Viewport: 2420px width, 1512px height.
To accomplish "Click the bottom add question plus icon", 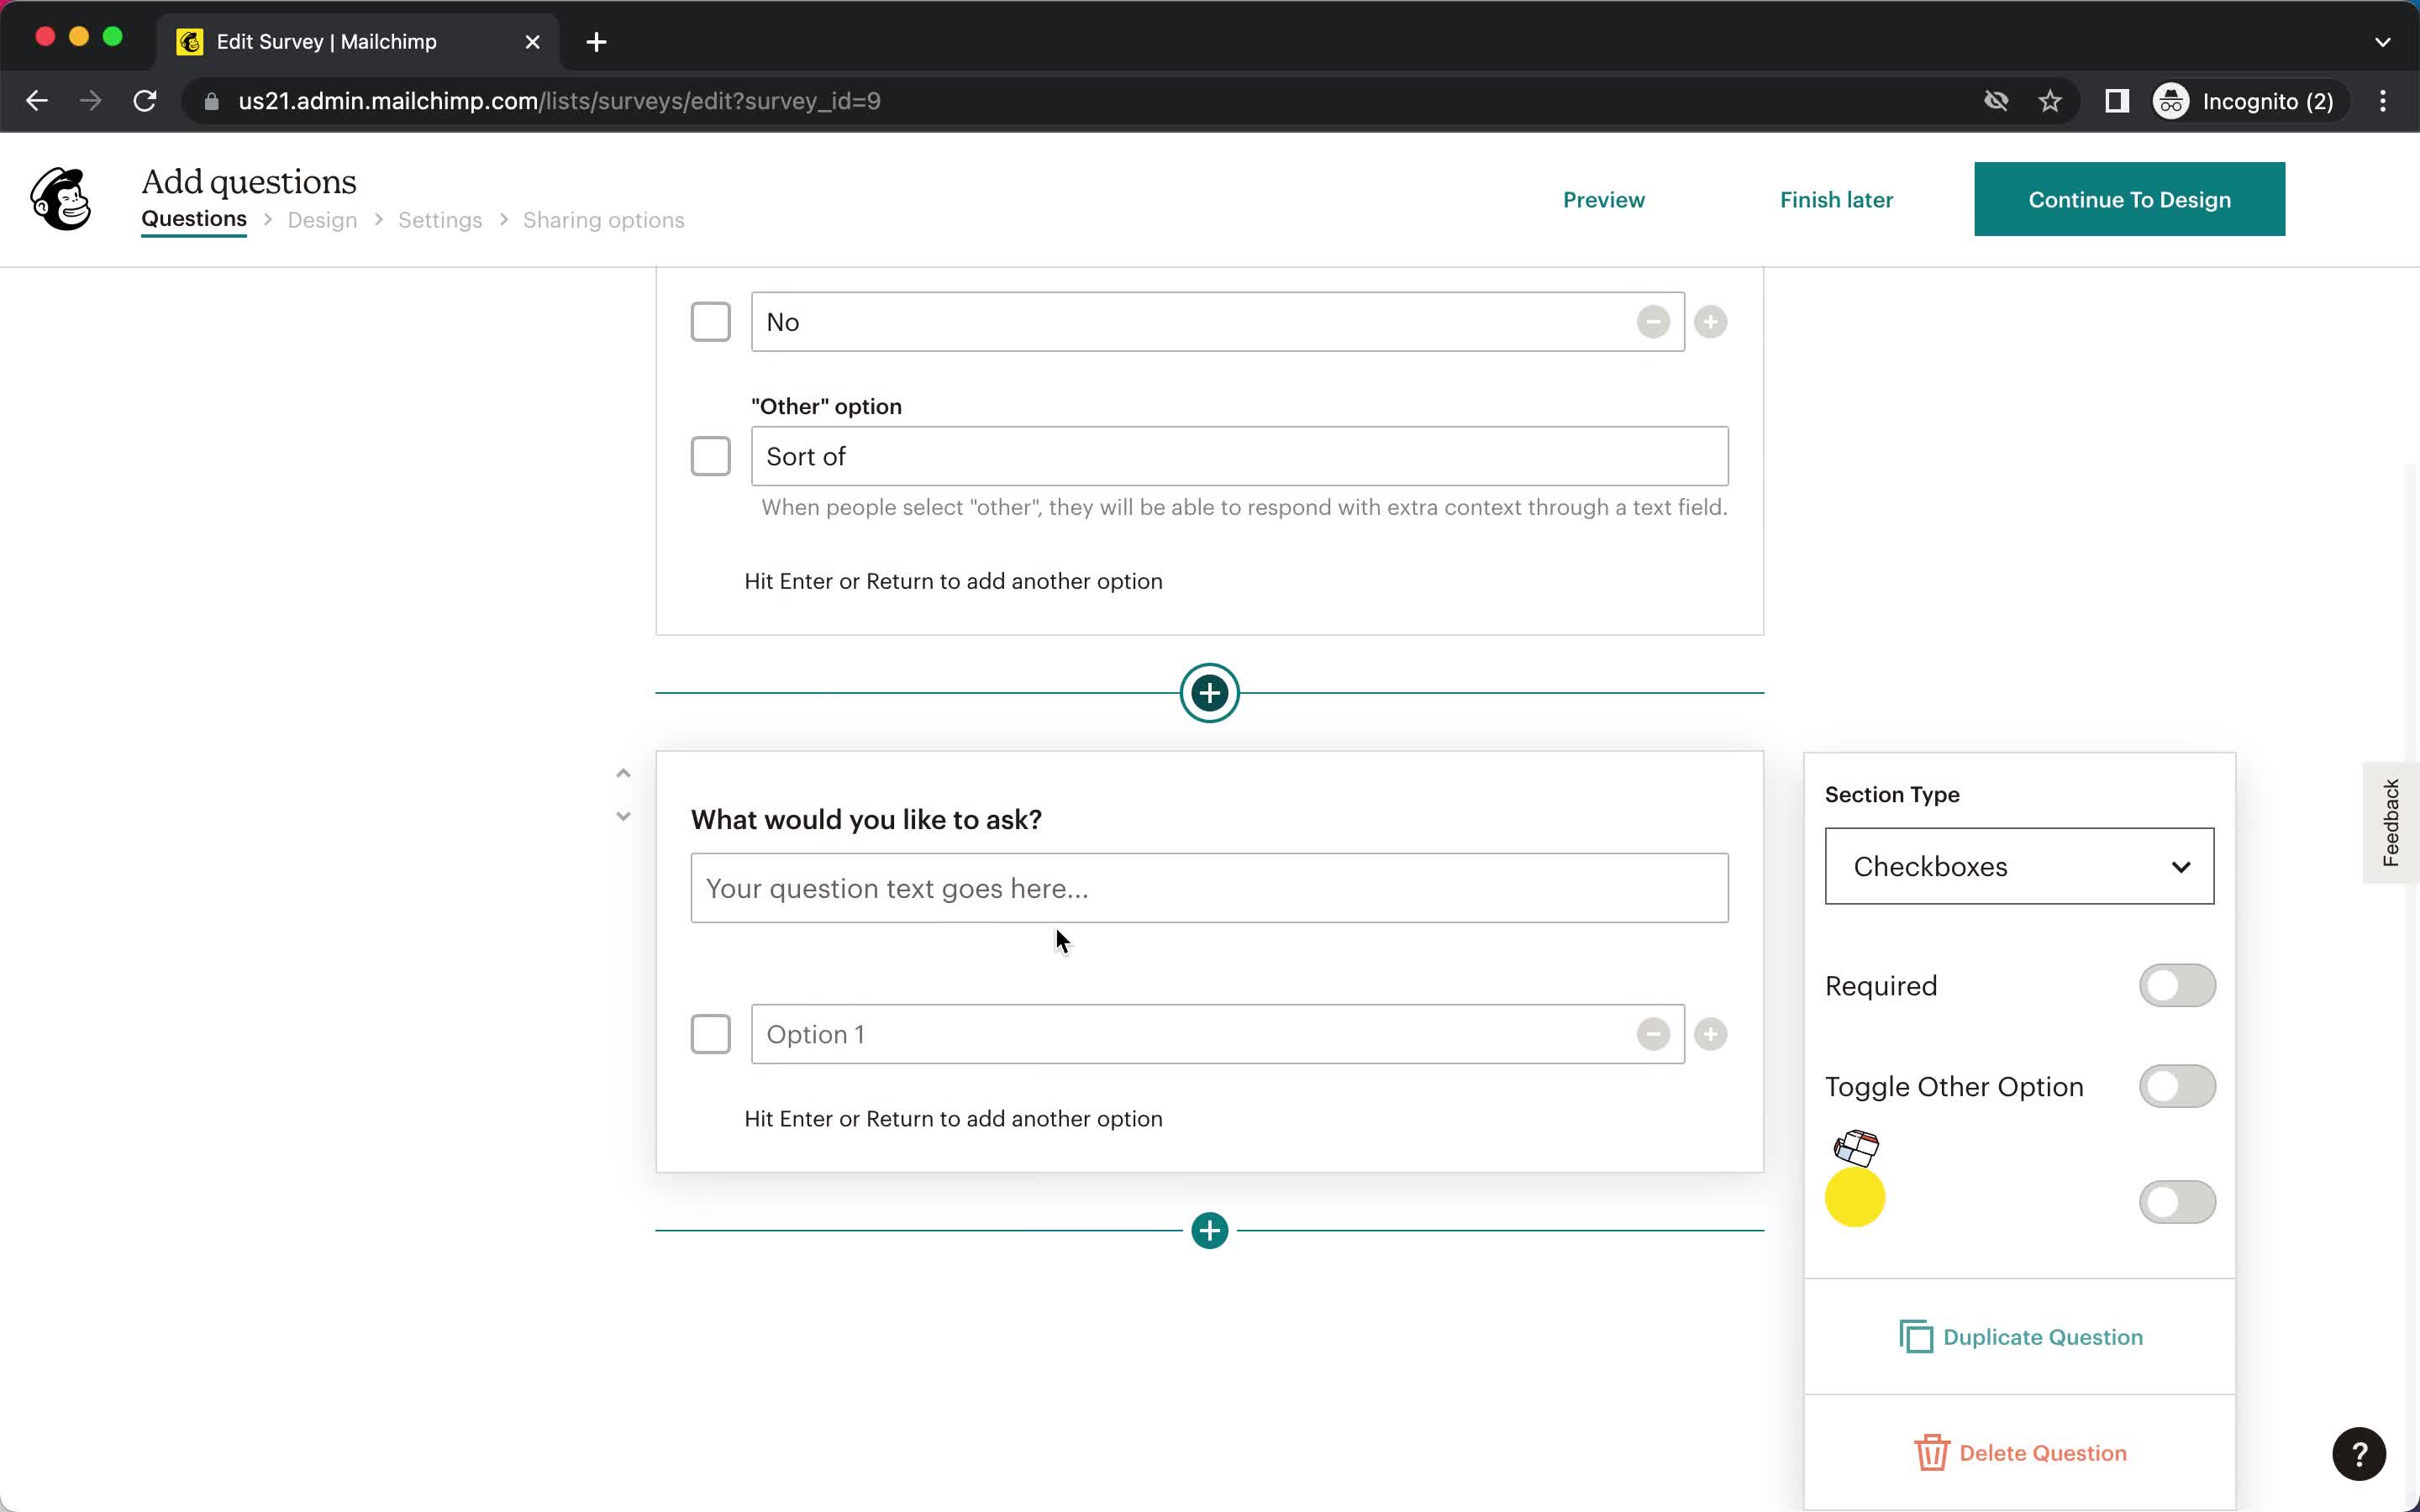I will (x=1209, y=1230).
